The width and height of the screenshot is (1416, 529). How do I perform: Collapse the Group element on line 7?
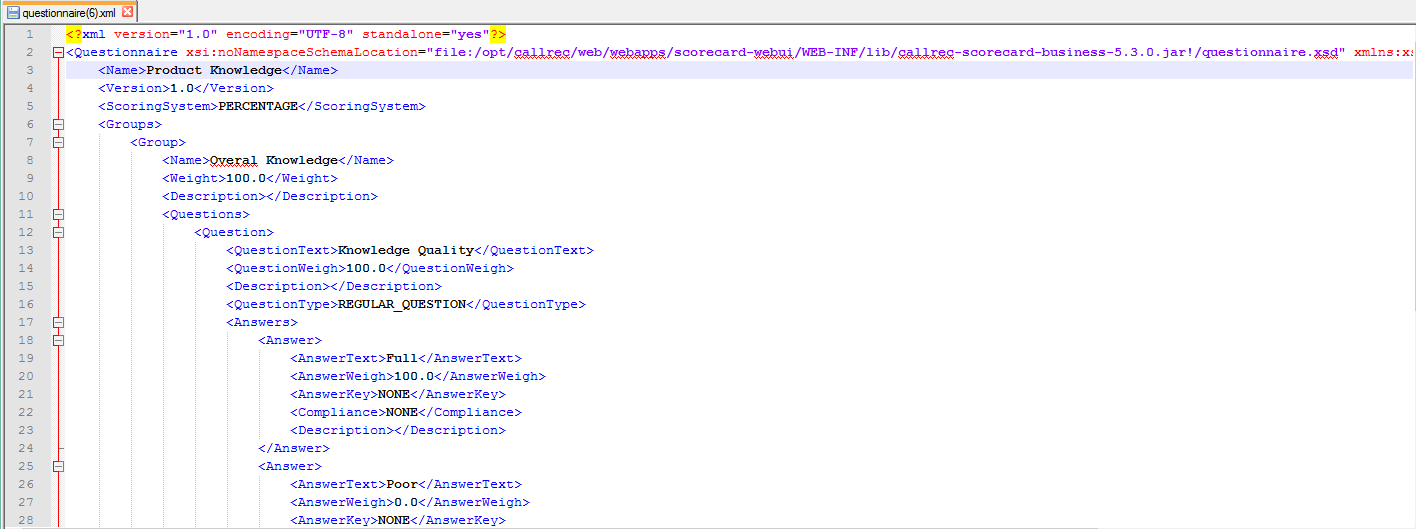[x=57, y=142]
